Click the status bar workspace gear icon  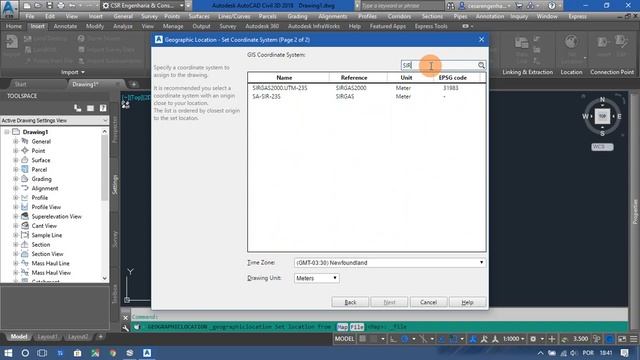tap(533, 339)
